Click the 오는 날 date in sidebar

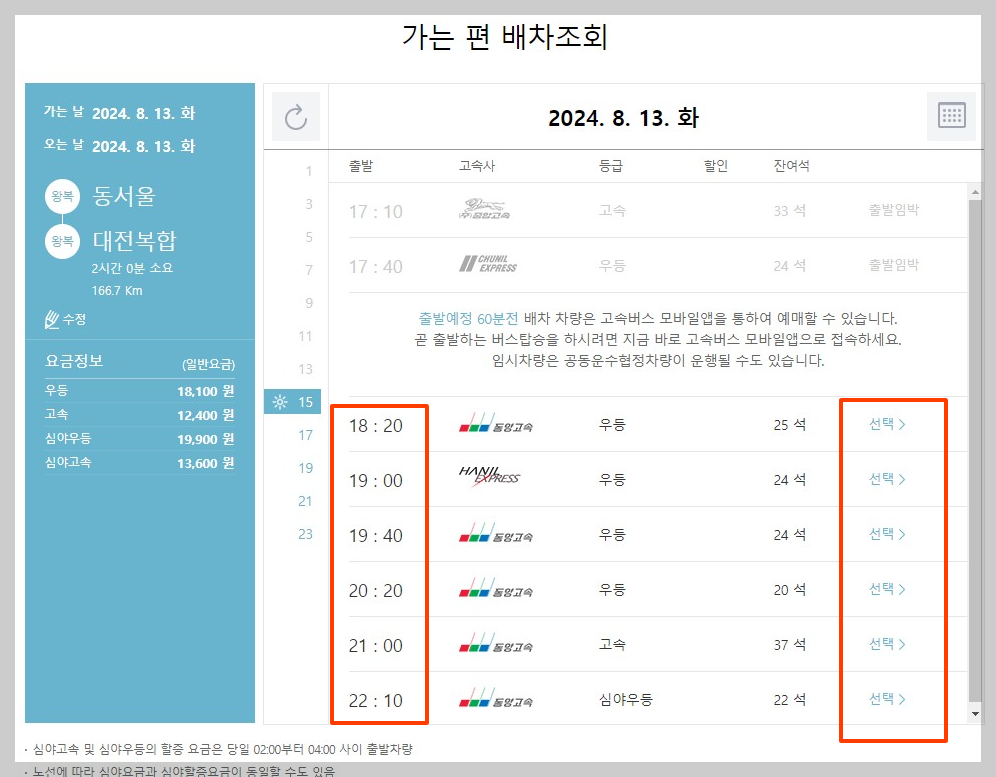pos(144,146)
